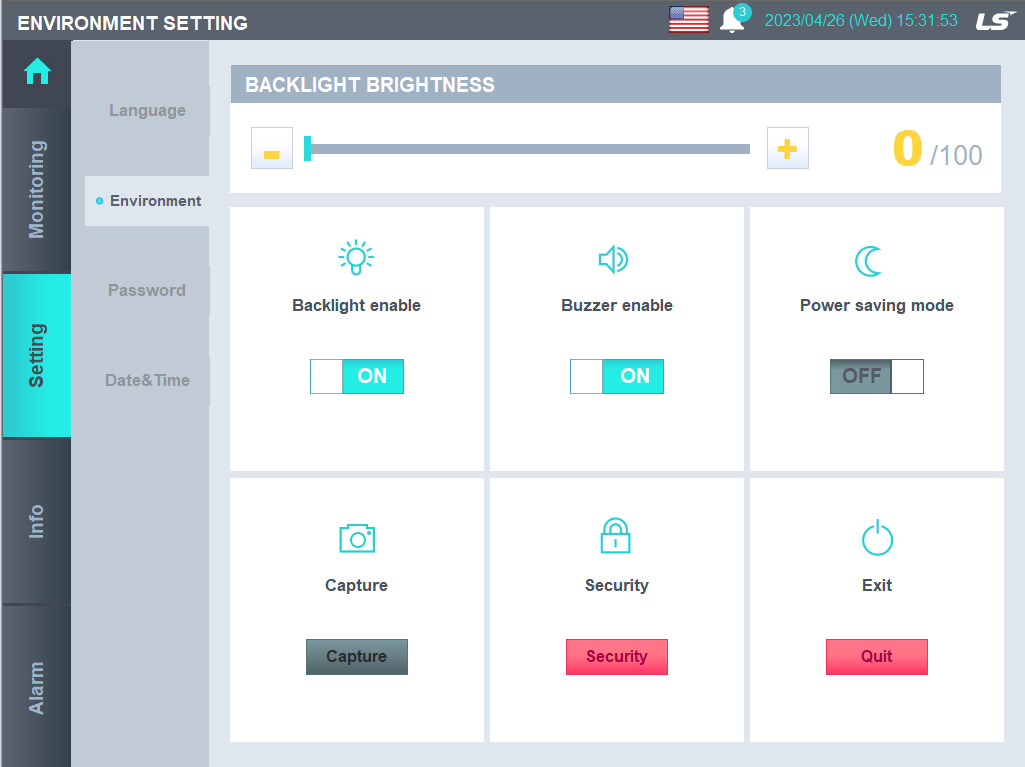
Task: Open the Alarm side tab
Action: (37, 687)
